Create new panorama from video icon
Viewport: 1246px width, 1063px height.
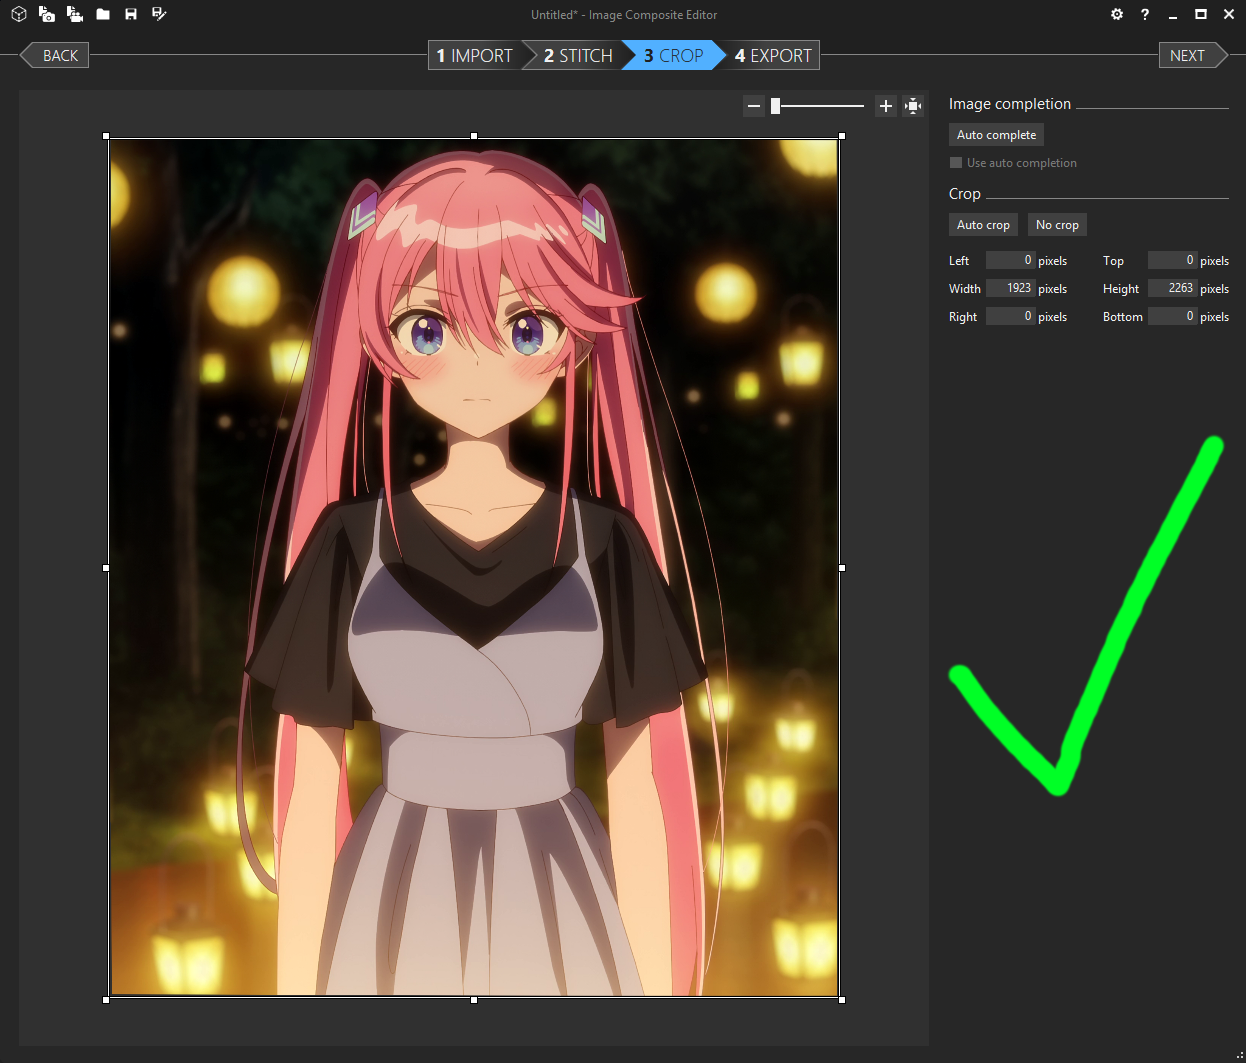click(x=74, y=14)
